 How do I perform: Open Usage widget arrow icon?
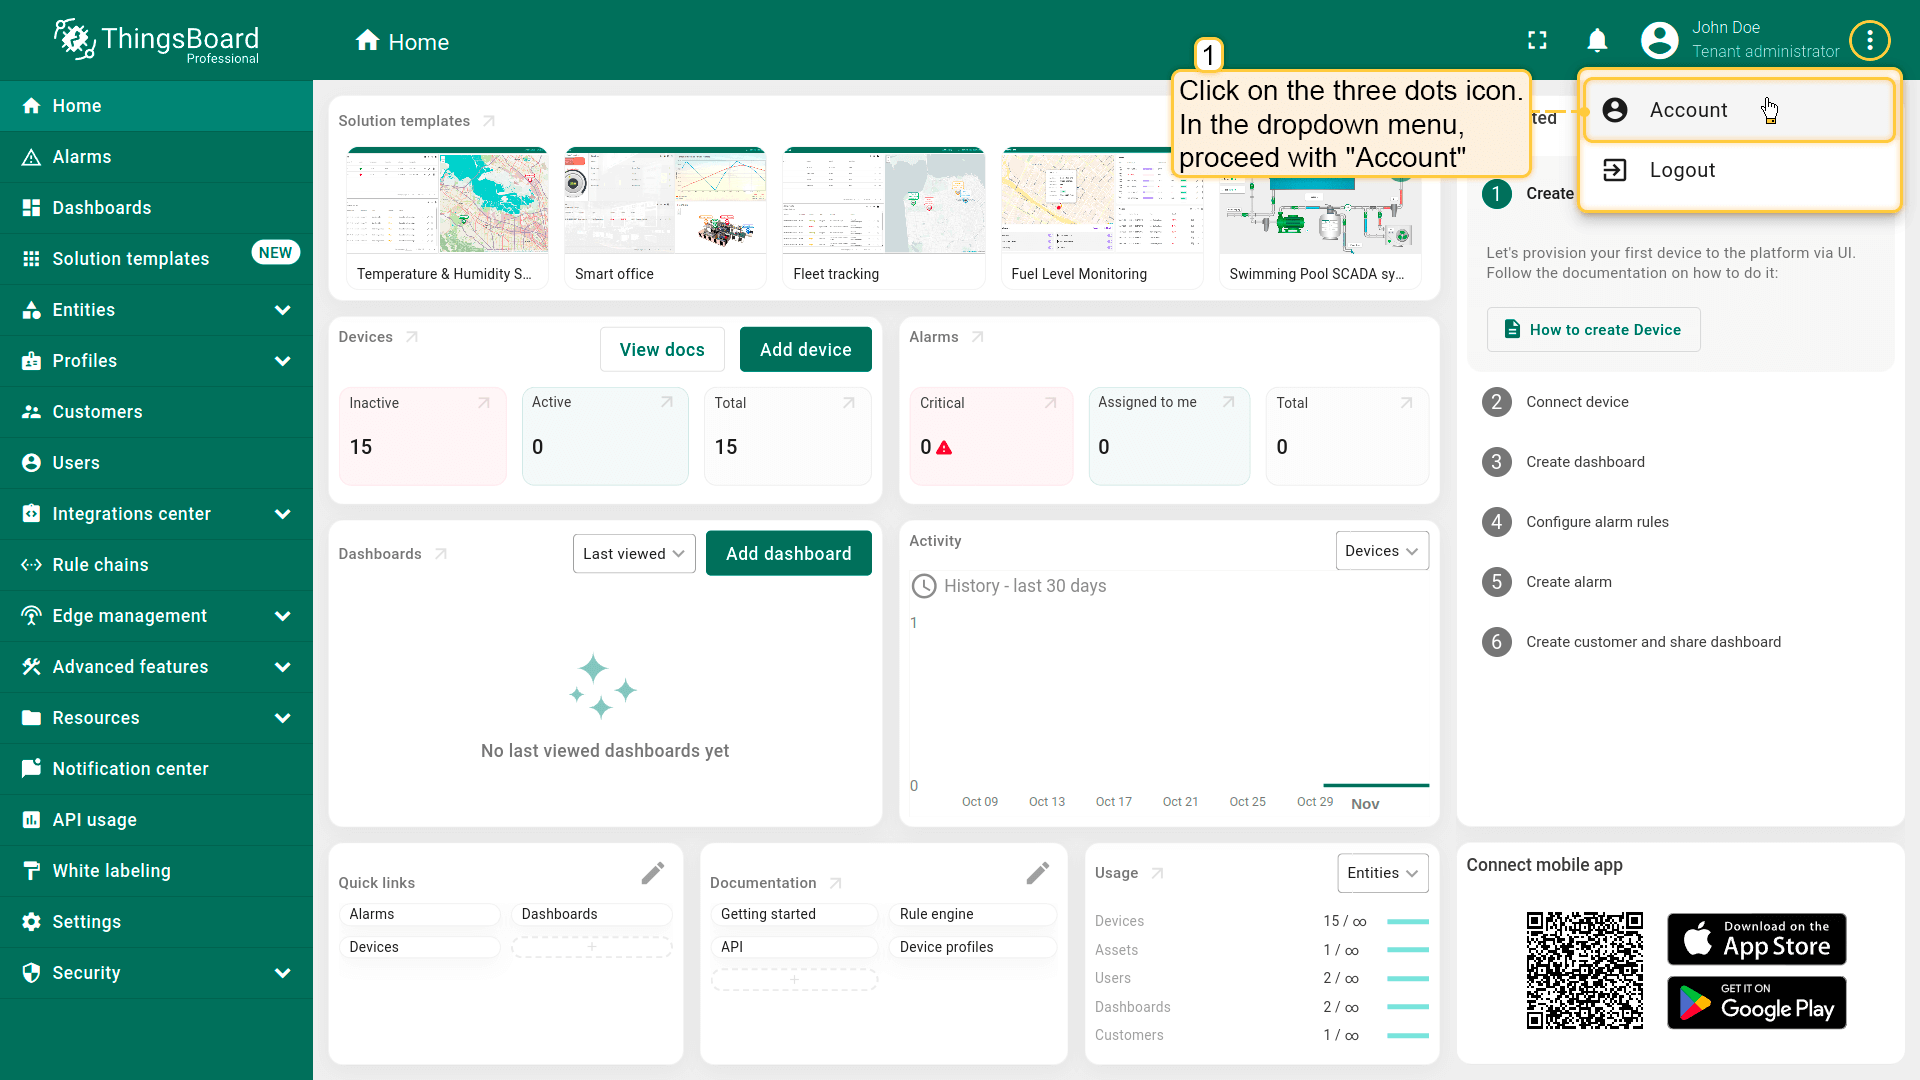[1158, 873]
